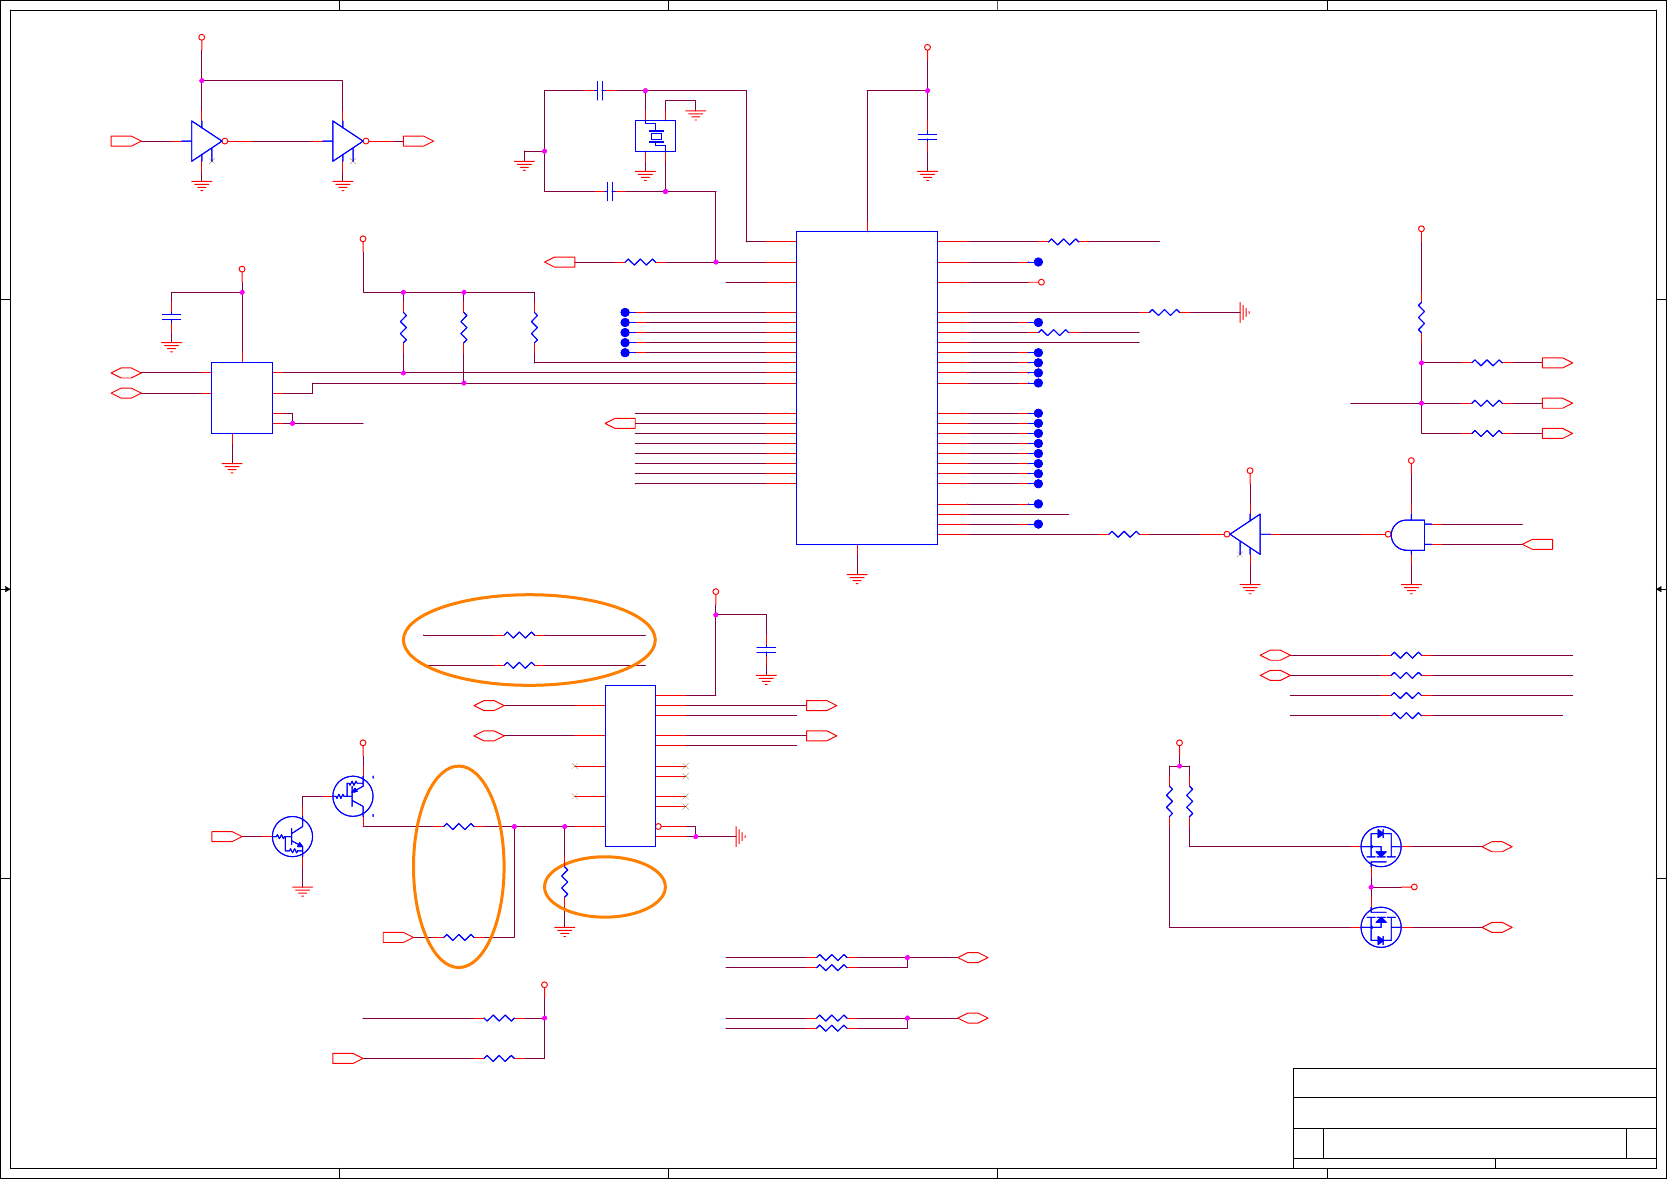Click the NPN transistor with grounded emitter

(292, 837)
